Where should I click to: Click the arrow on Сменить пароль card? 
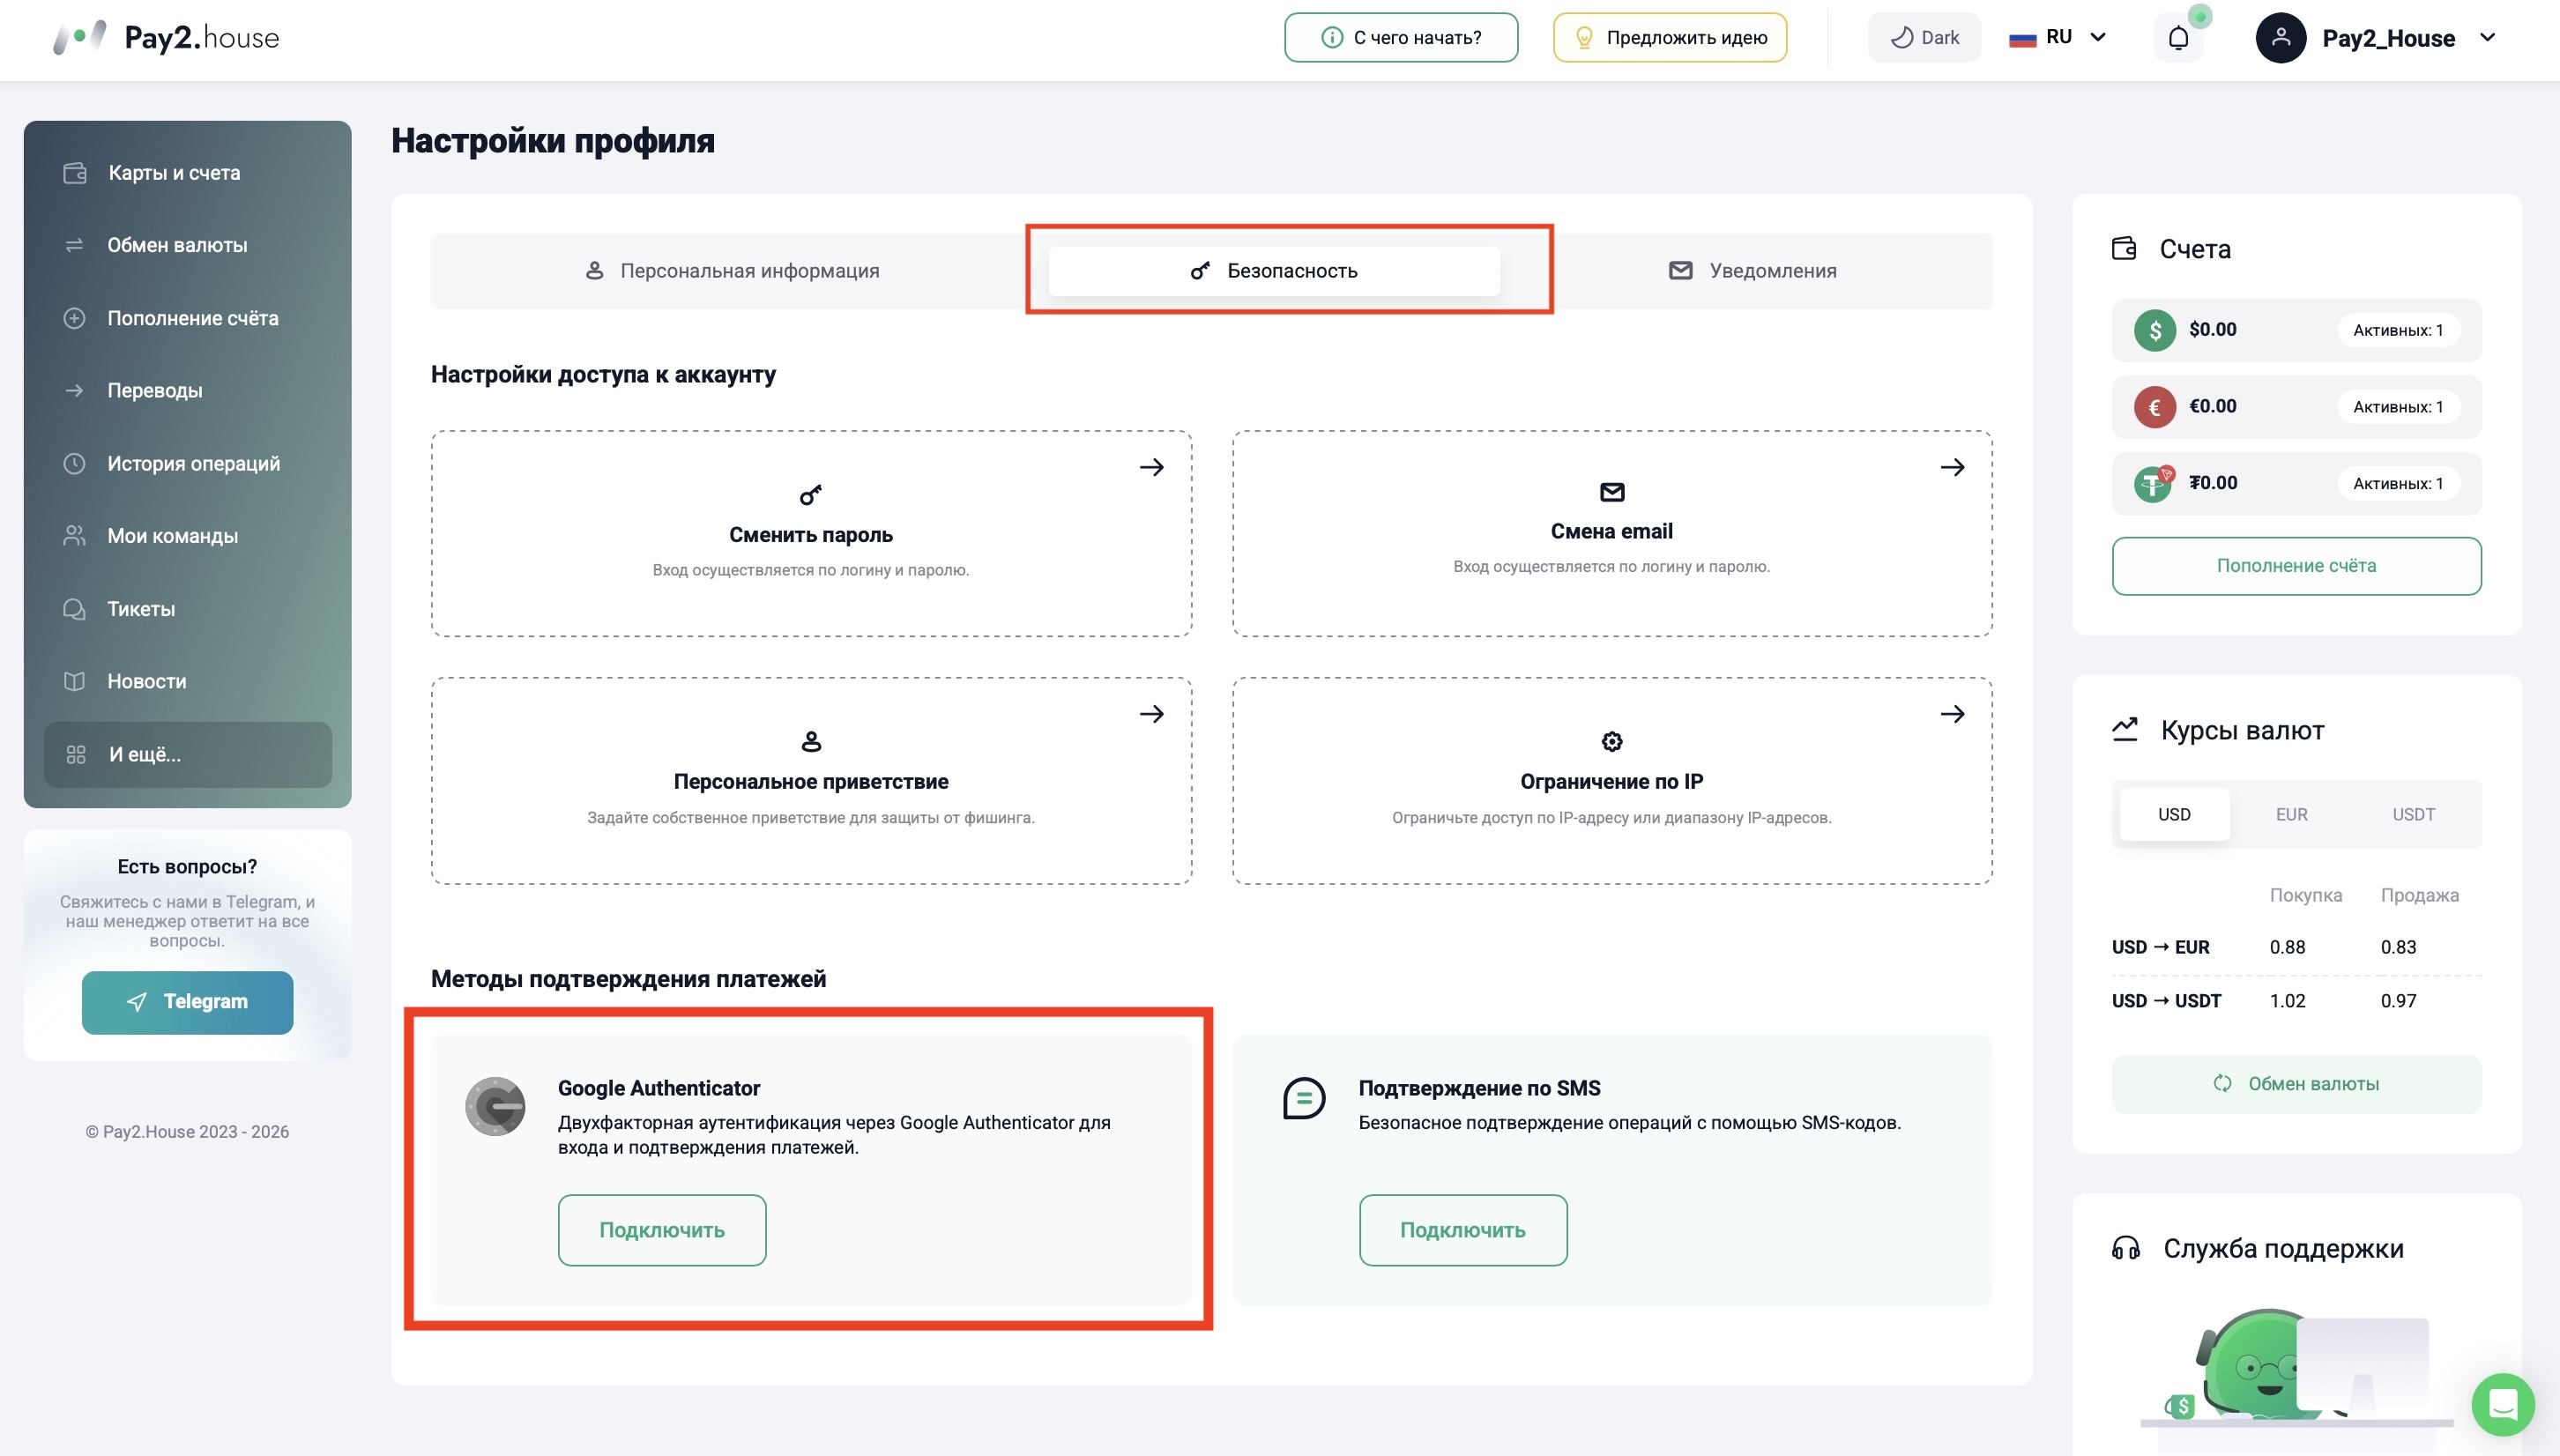1152,467
